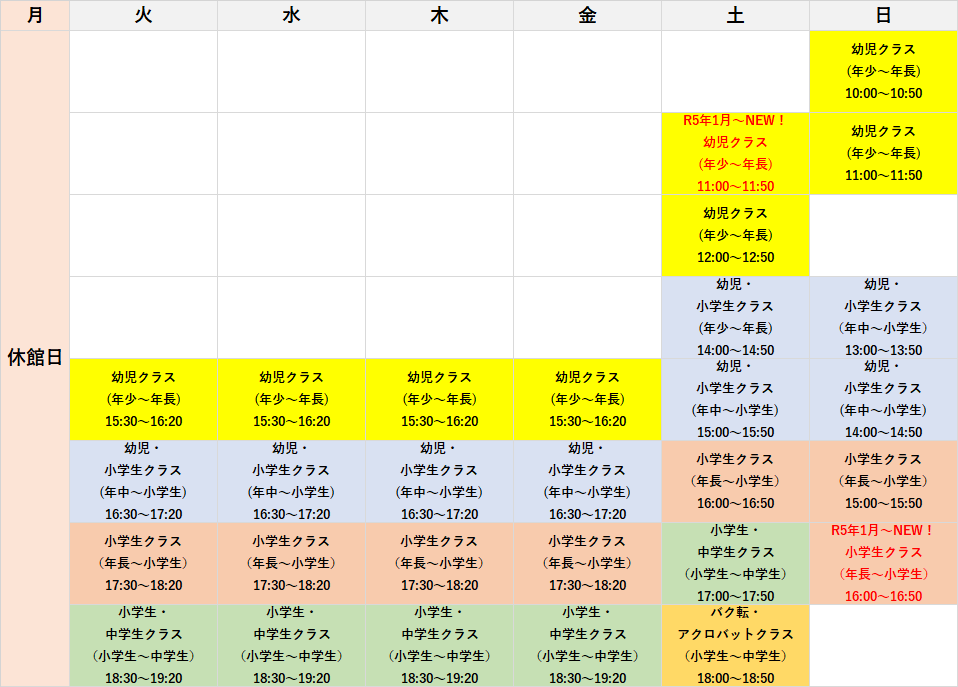Select the 火 day header
The image size is (958, 687).
coord(143,15)
